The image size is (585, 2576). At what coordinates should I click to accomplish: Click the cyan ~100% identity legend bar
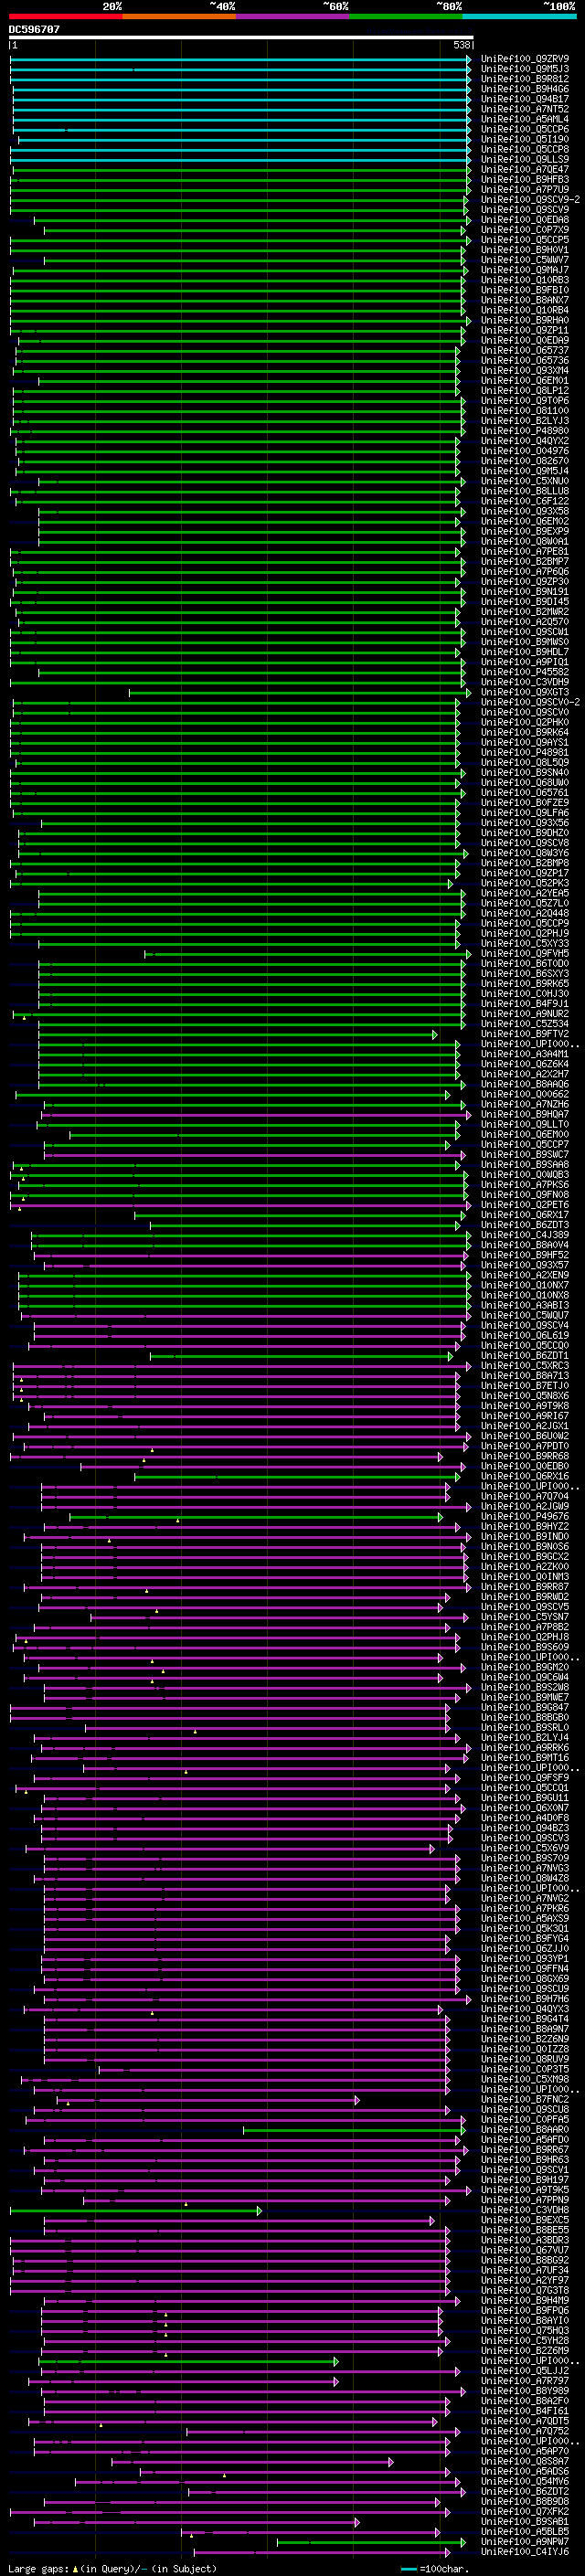(519, 16)
